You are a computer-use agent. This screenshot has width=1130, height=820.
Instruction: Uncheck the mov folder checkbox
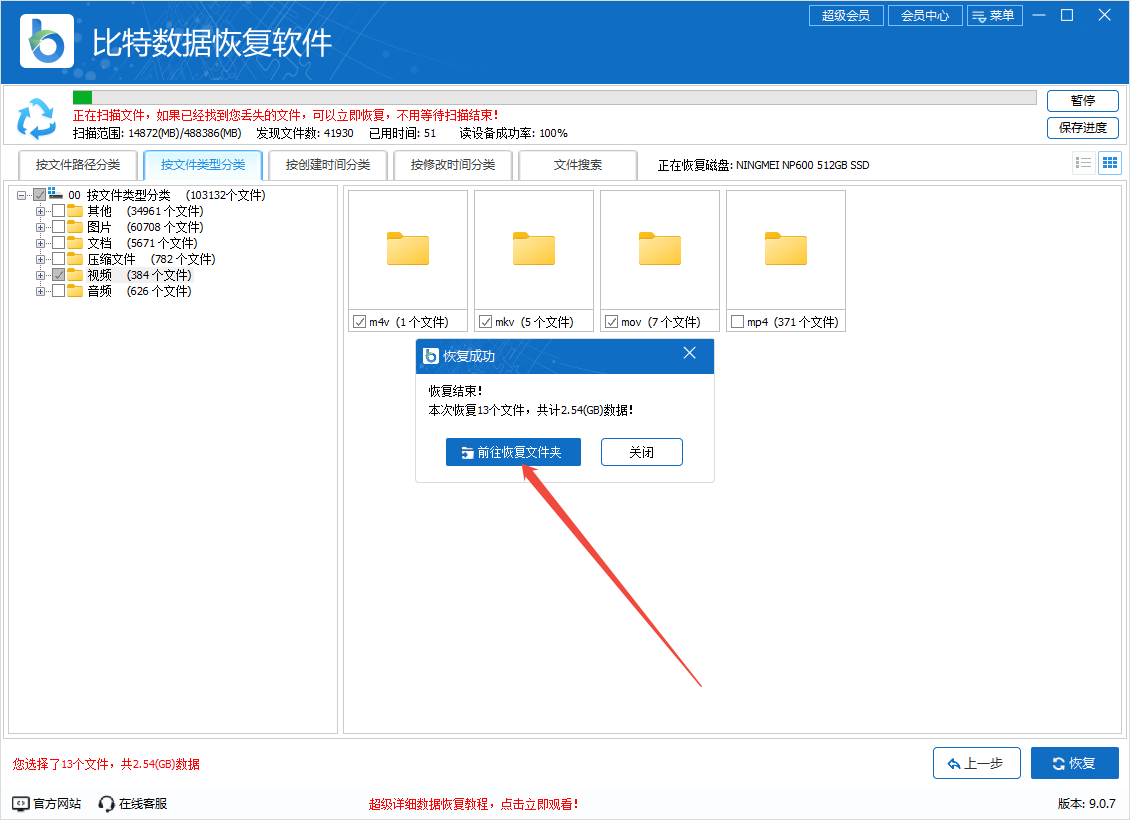[x=612, y=321]
